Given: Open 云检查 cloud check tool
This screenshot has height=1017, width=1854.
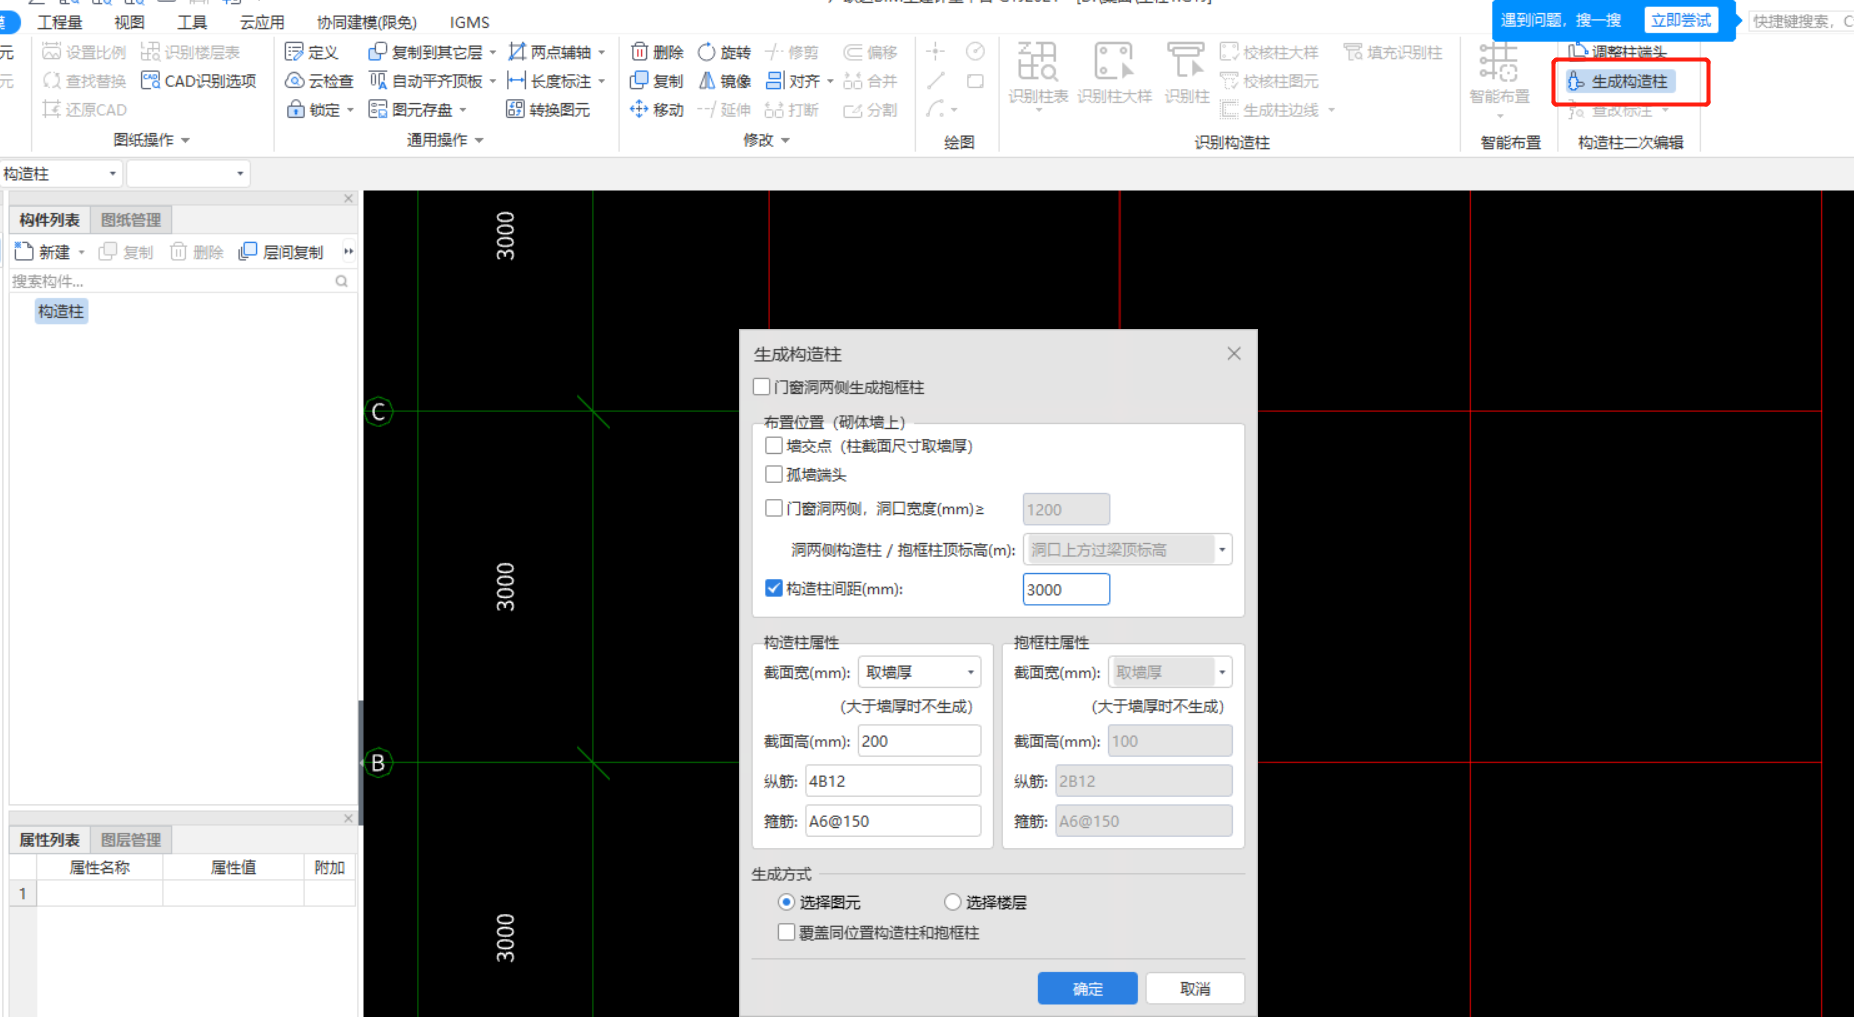Looking at the screenshot, I should point(319,81).
